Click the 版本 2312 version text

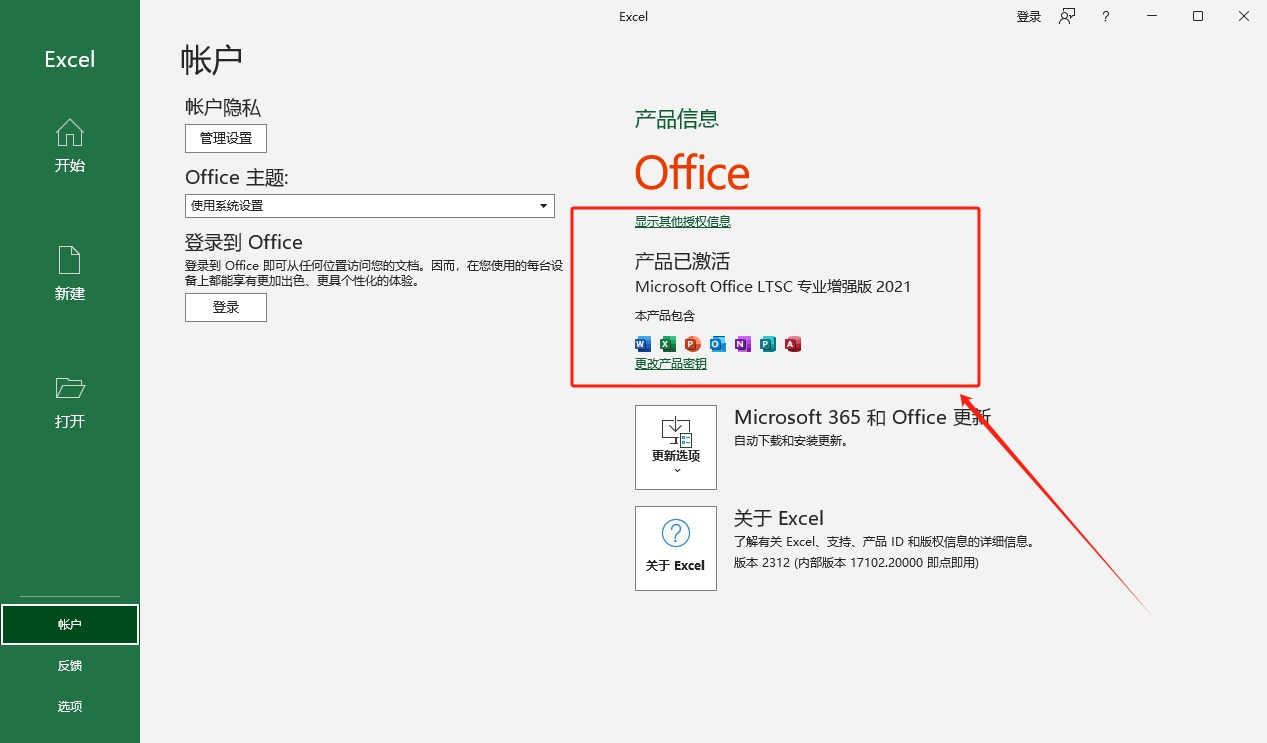[x=856, y=563]
